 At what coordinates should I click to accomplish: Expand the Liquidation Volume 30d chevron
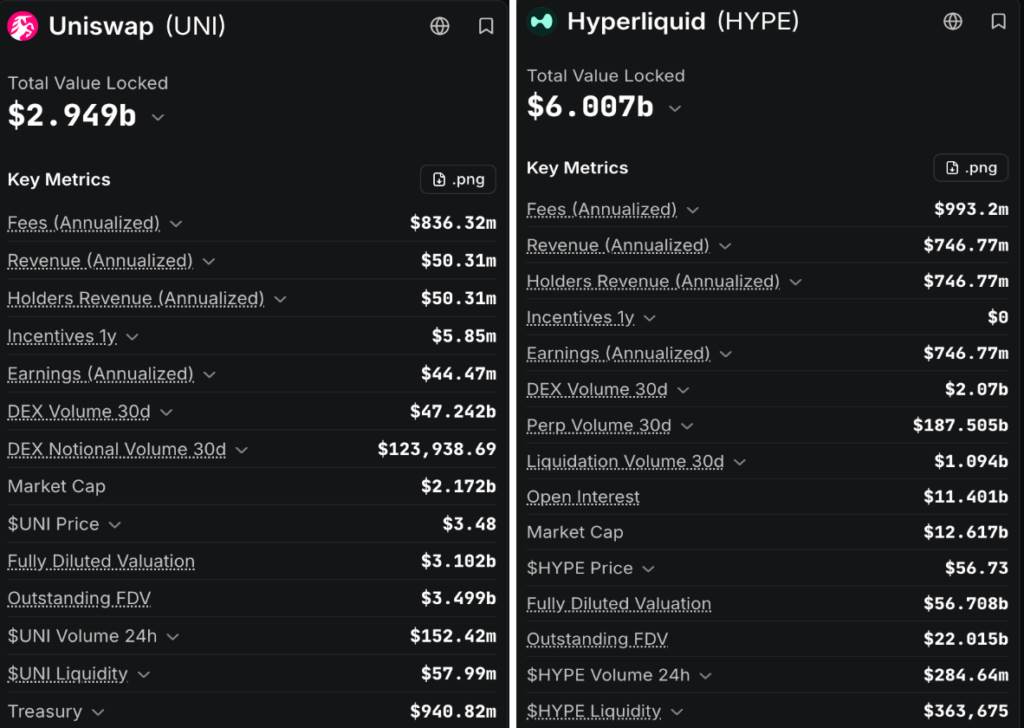tap(739, 462)
